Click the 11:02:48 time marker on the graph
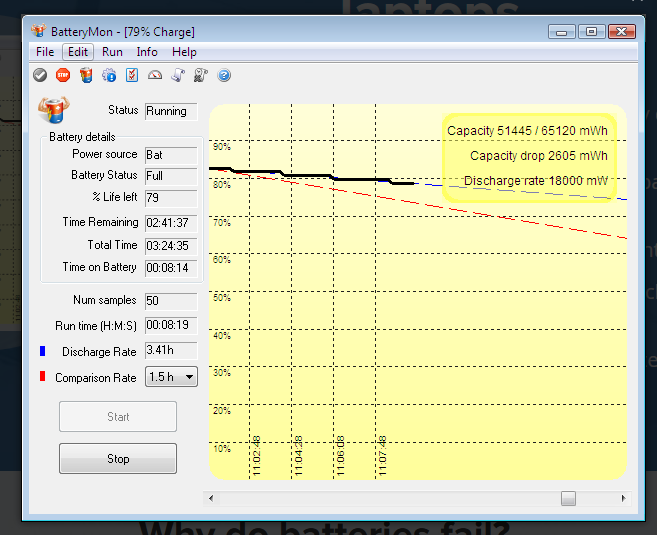This screenshot has width=657, height=535. (257, 455)
